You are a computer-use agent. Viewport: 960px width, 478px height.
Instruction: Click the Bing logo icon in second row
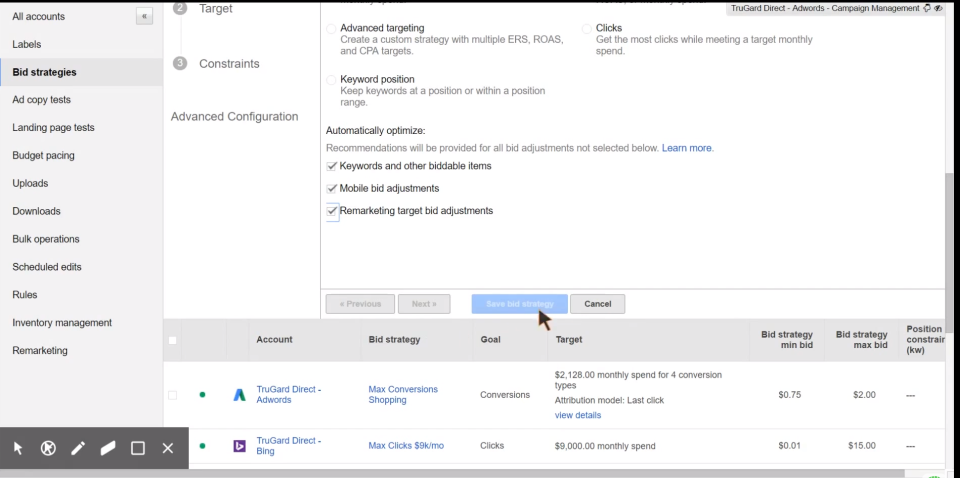click(x=240, y=446)
